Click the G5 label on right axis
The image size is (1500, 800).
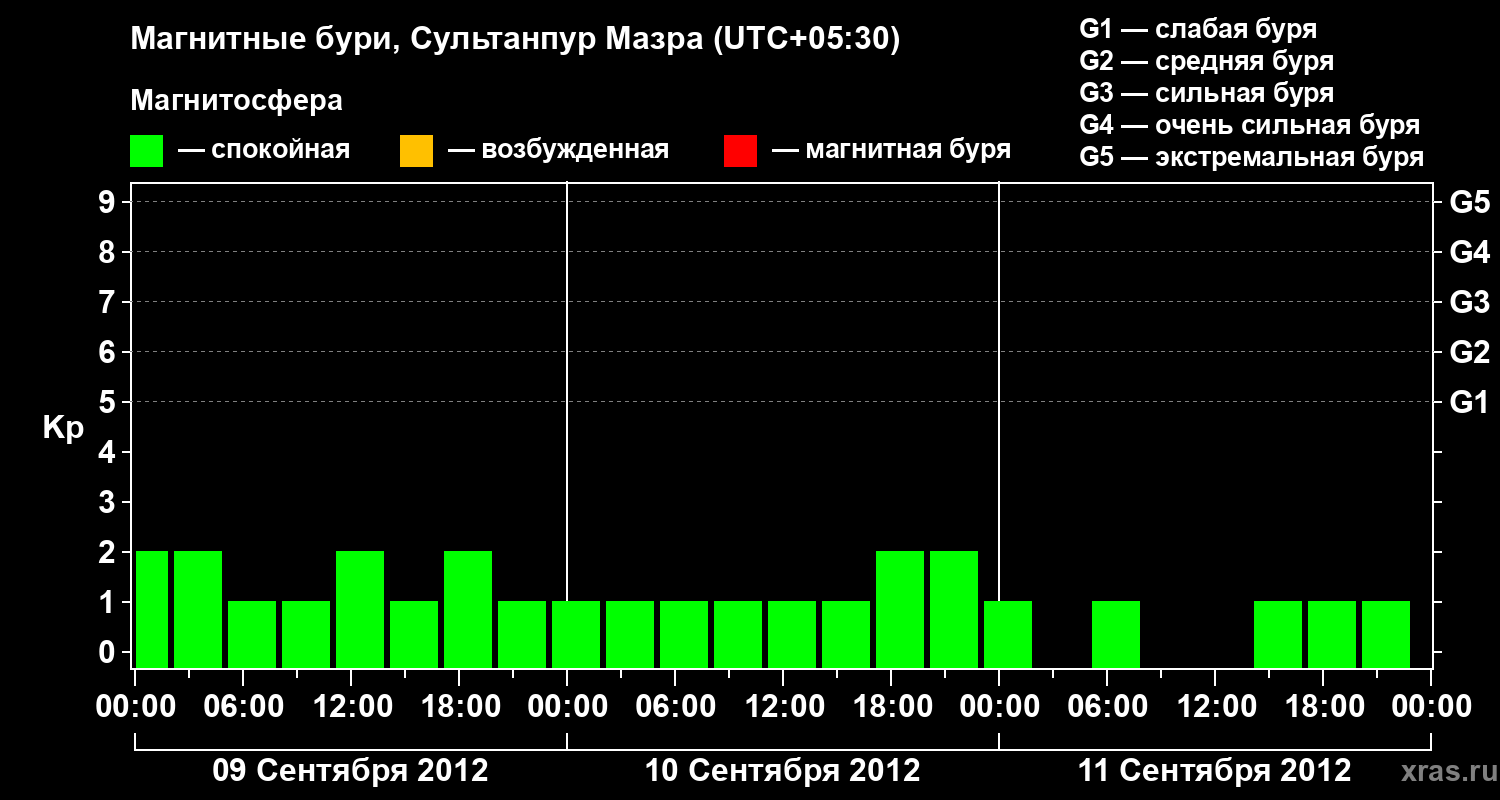coord(1469,203)
